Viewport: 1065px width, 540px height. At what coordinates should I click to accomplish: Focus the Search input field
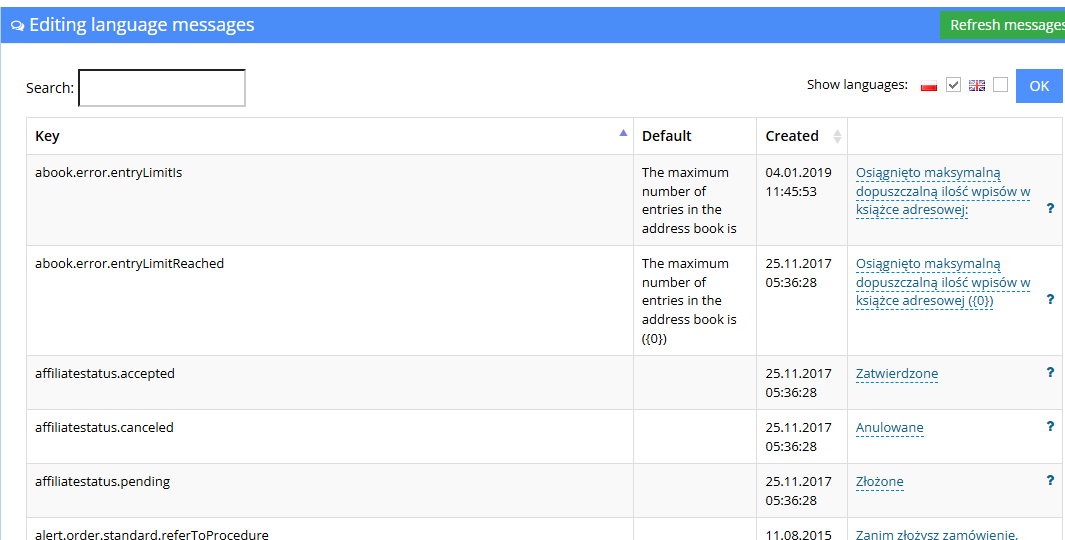(x=162, y=88)
